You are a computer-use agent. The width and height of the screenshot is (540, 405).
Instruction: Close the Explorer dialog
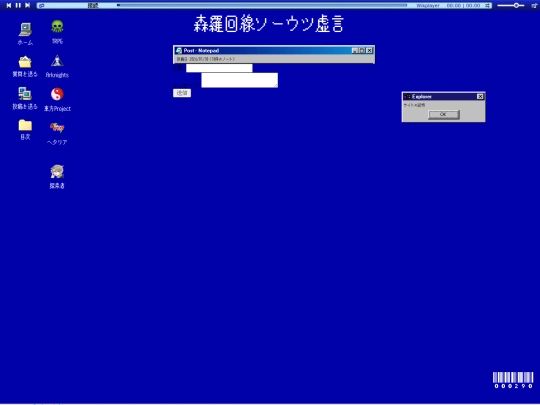[480, 96]
